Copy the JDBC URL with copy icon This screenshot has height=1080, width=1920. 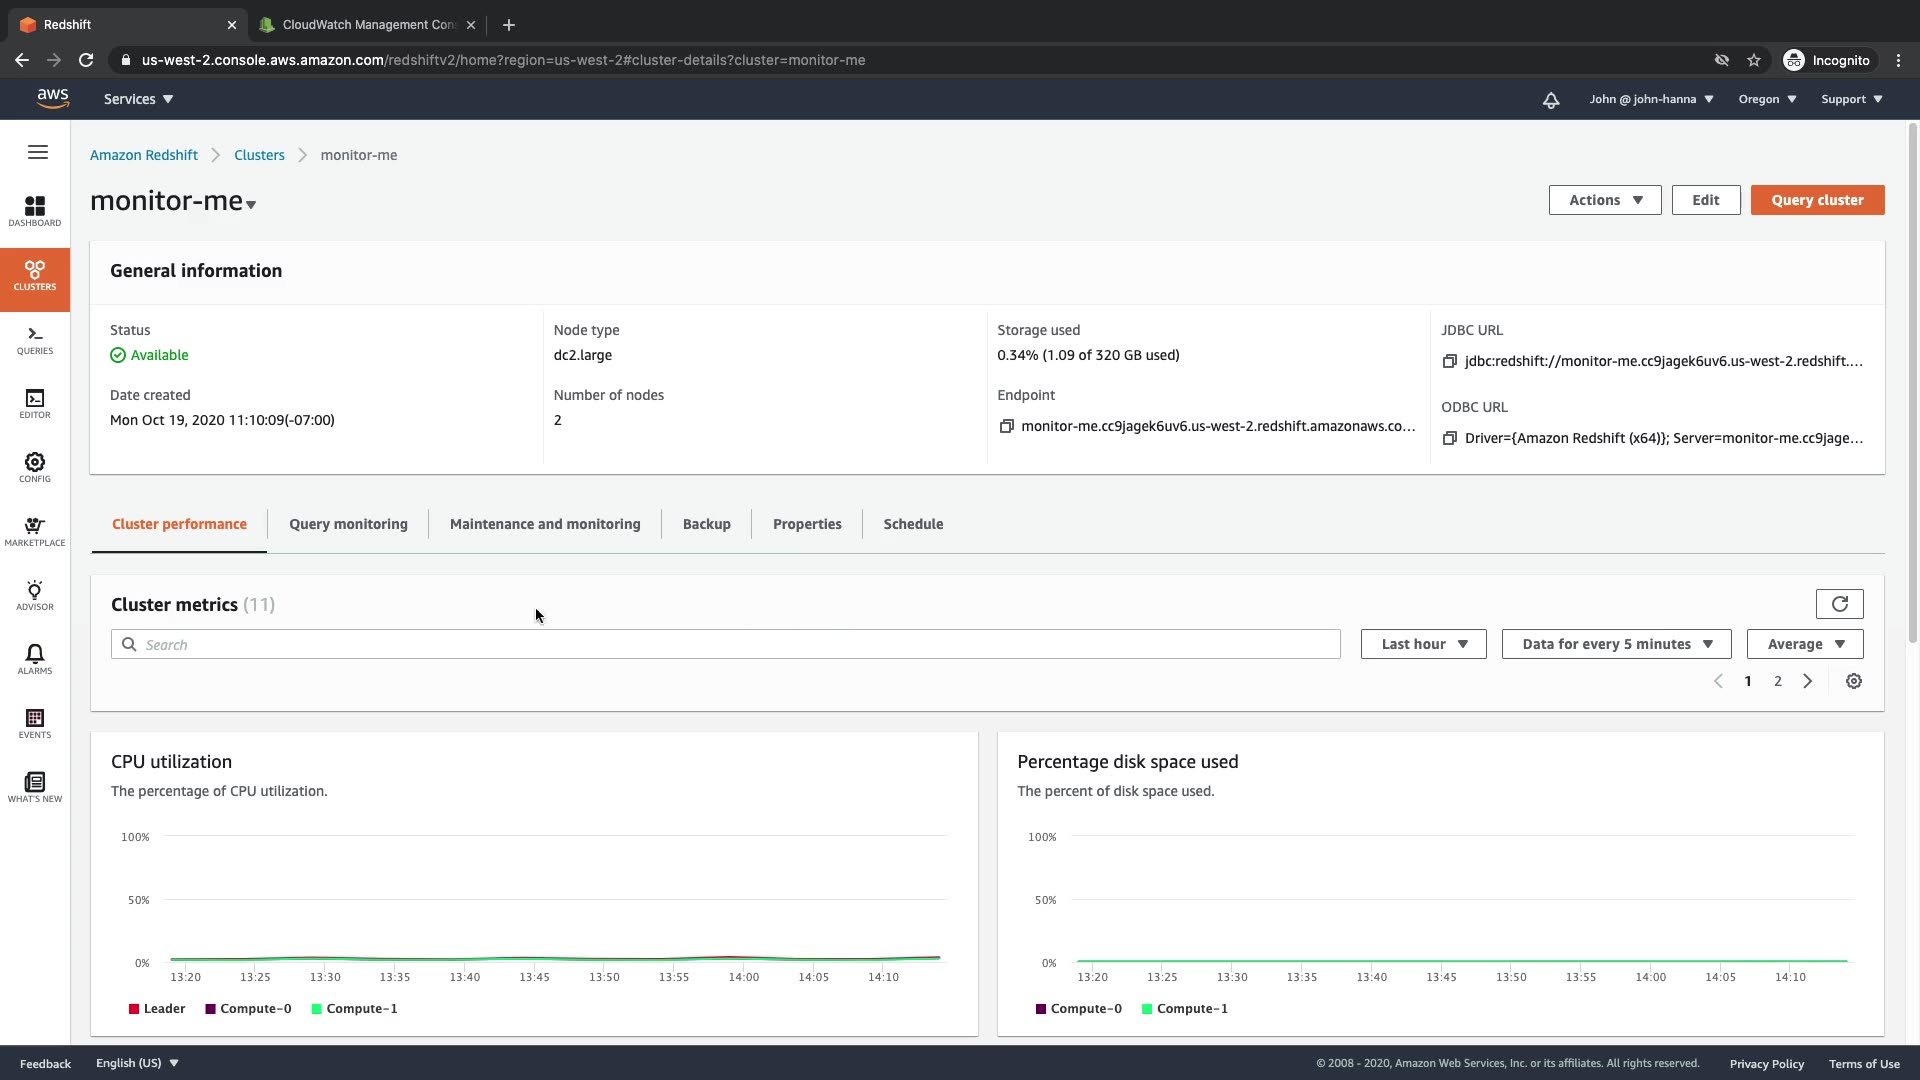pyautogui.click(x=1449, y=361)
